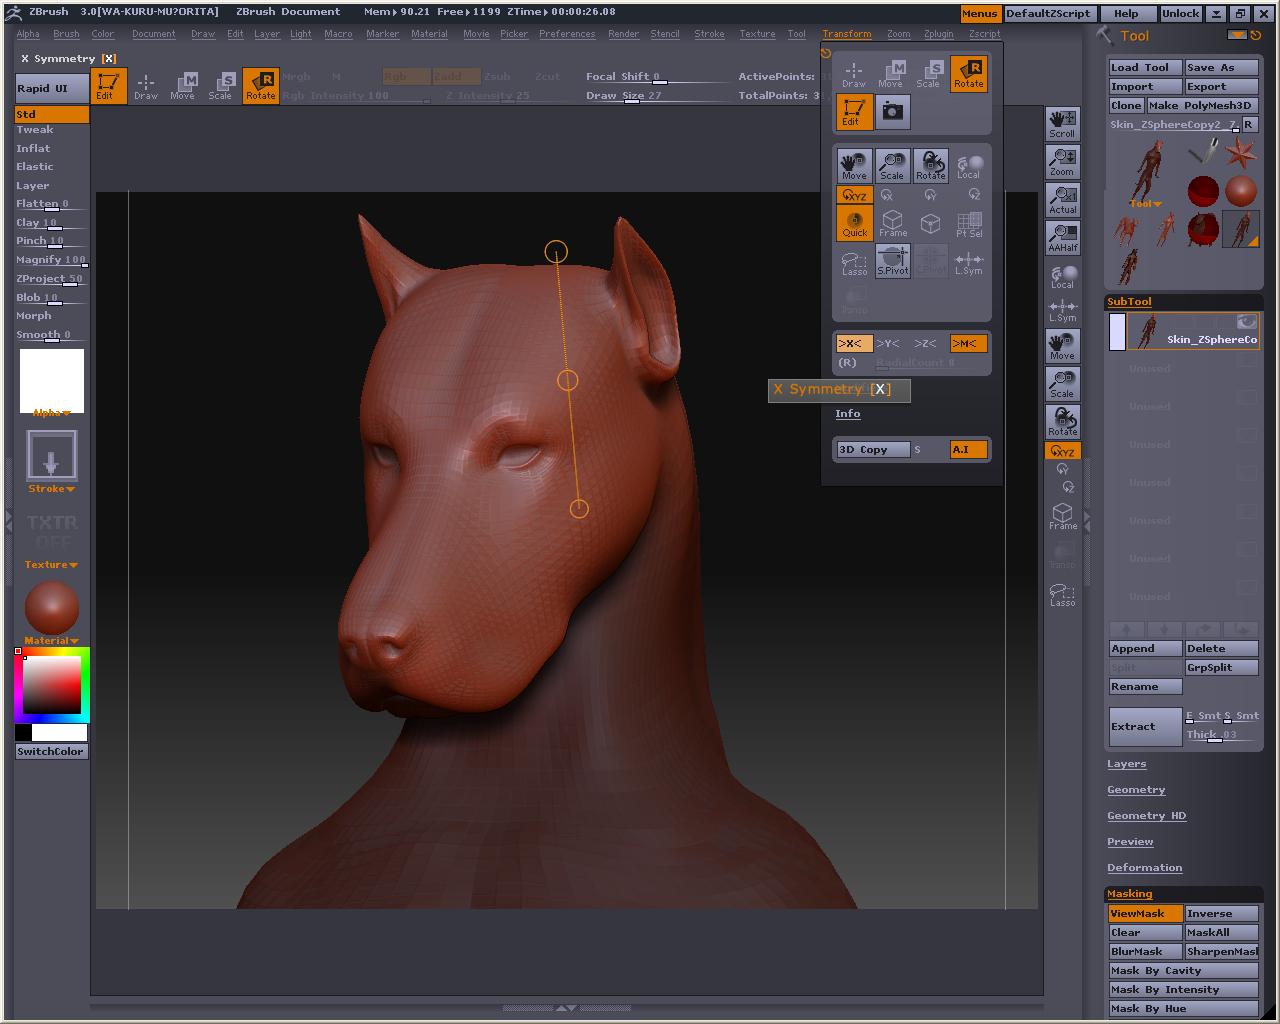The width and height of the screenshot is (1280, 1024).
Task: Select the S.Pivot icon in Transform panel
Action: [x=892, y=260]
